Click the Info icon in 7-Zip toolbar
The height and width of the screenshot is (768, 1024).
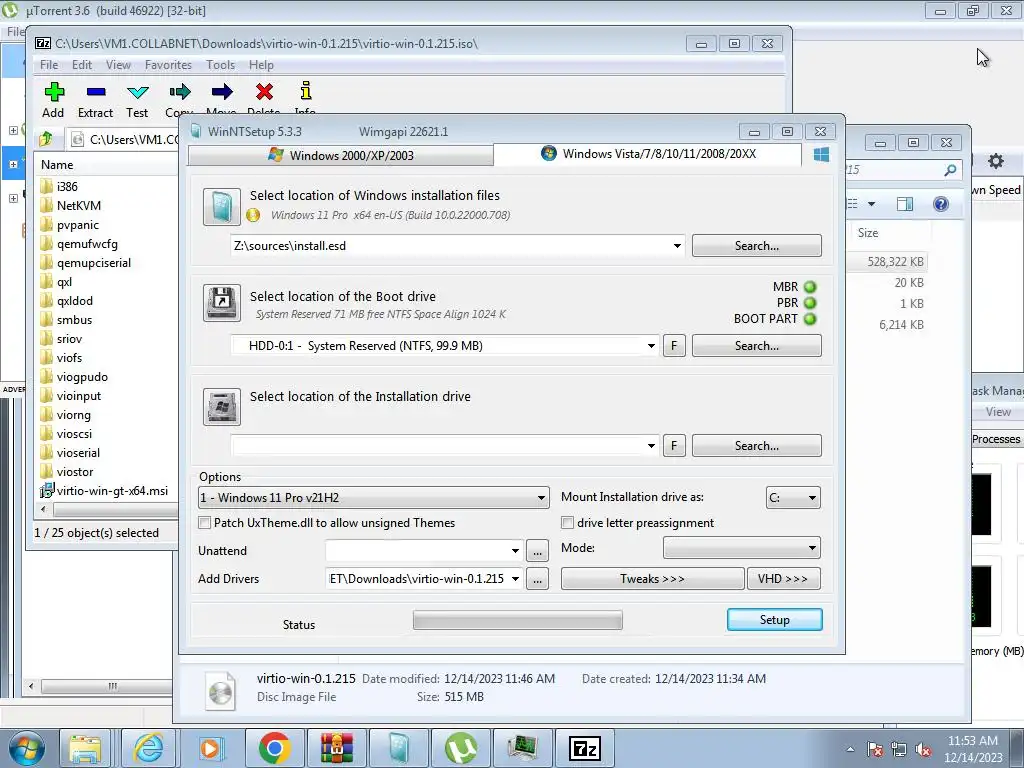point(306,91)
